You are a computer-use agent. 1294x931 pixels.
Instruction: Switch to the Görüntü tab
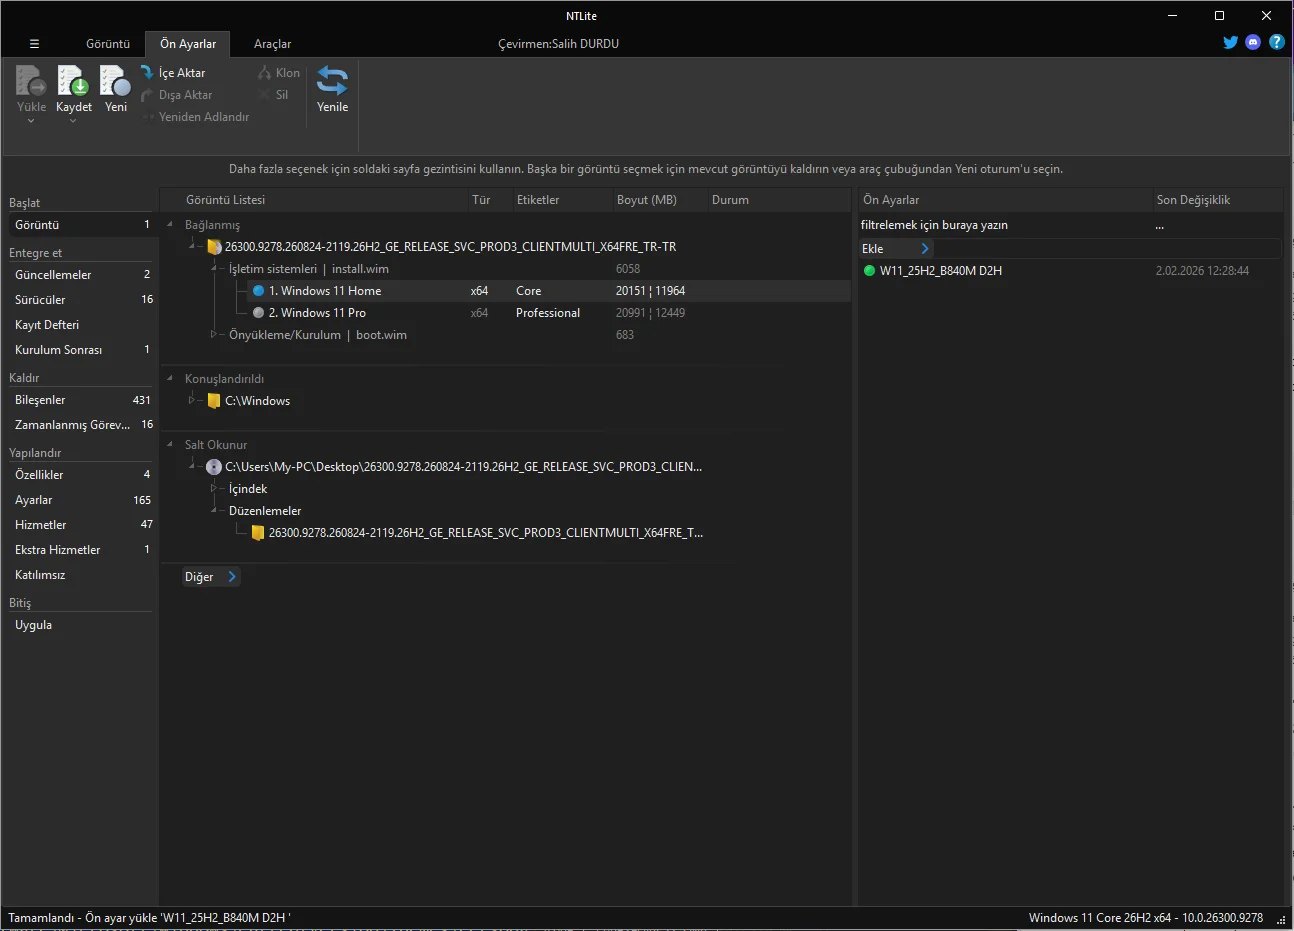tap(108, 44)
